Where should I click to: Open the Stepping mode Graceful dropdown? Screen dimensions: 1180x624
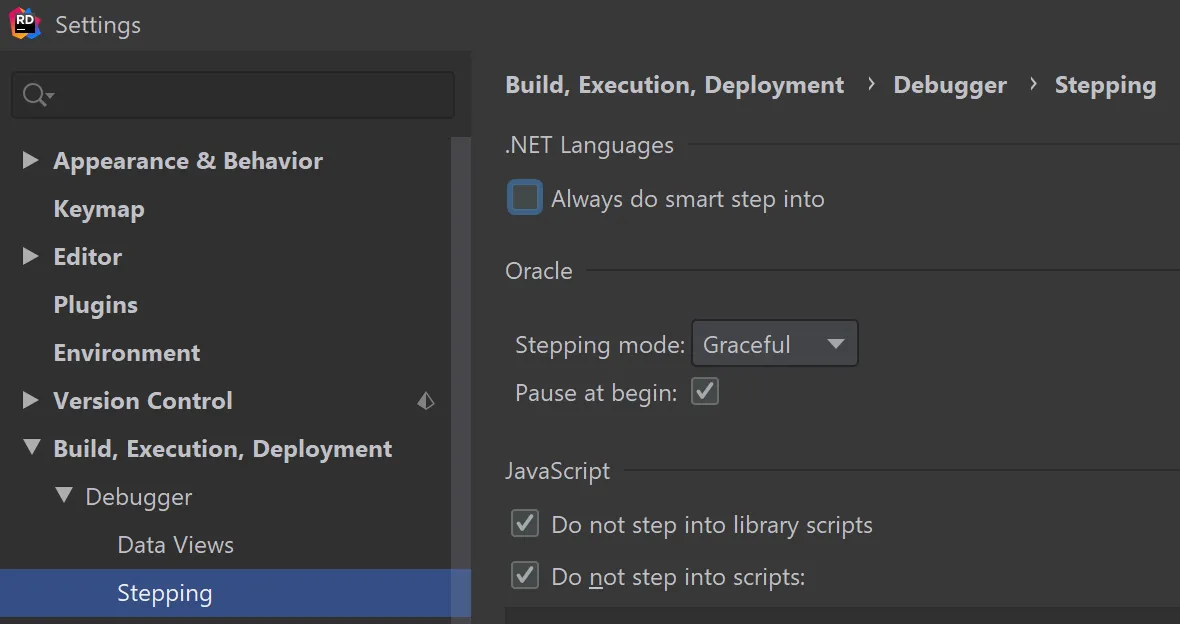coord(775,345)
